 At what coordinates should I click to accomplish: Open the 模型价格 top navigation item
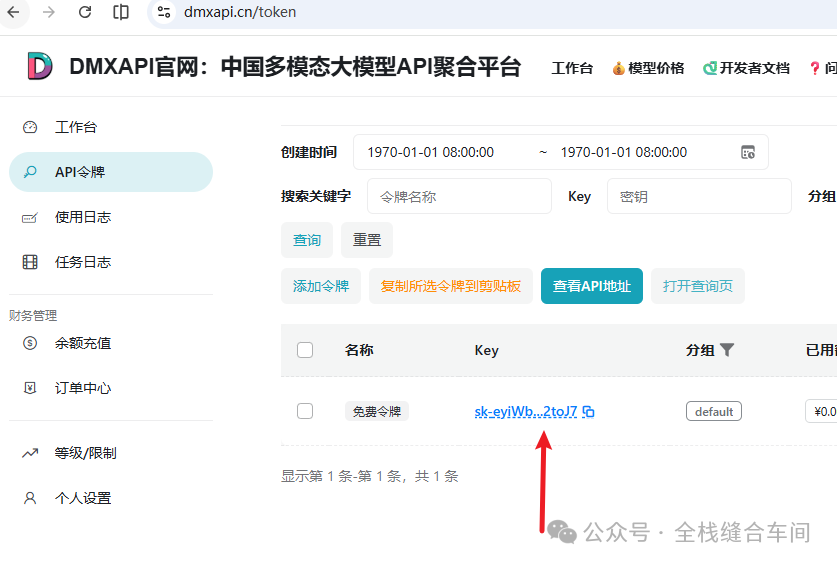[x=648, y=68]
